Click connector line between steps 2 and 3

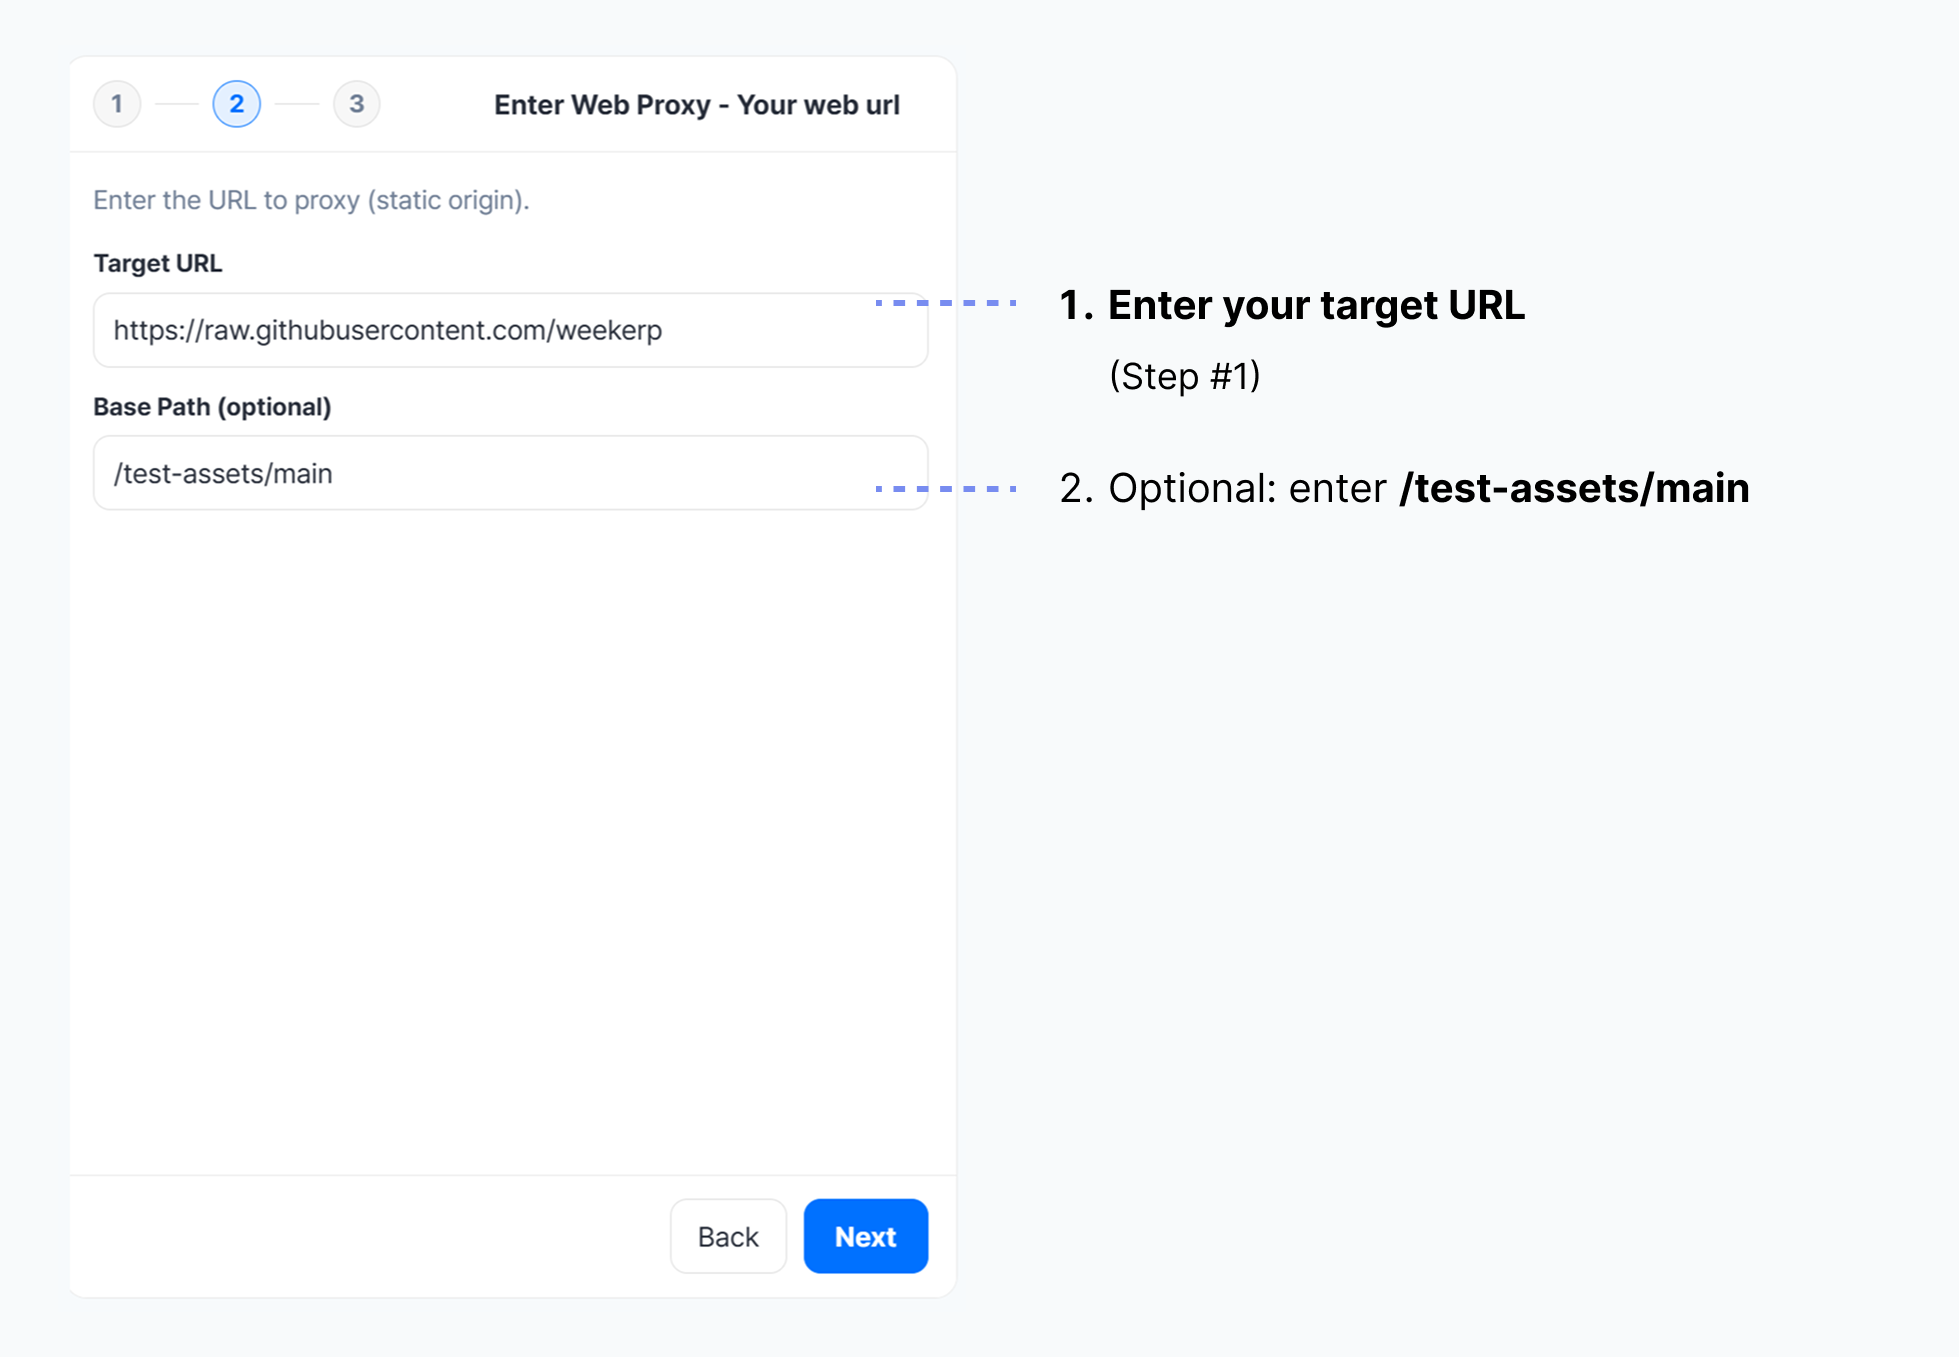tap(297, 104)
